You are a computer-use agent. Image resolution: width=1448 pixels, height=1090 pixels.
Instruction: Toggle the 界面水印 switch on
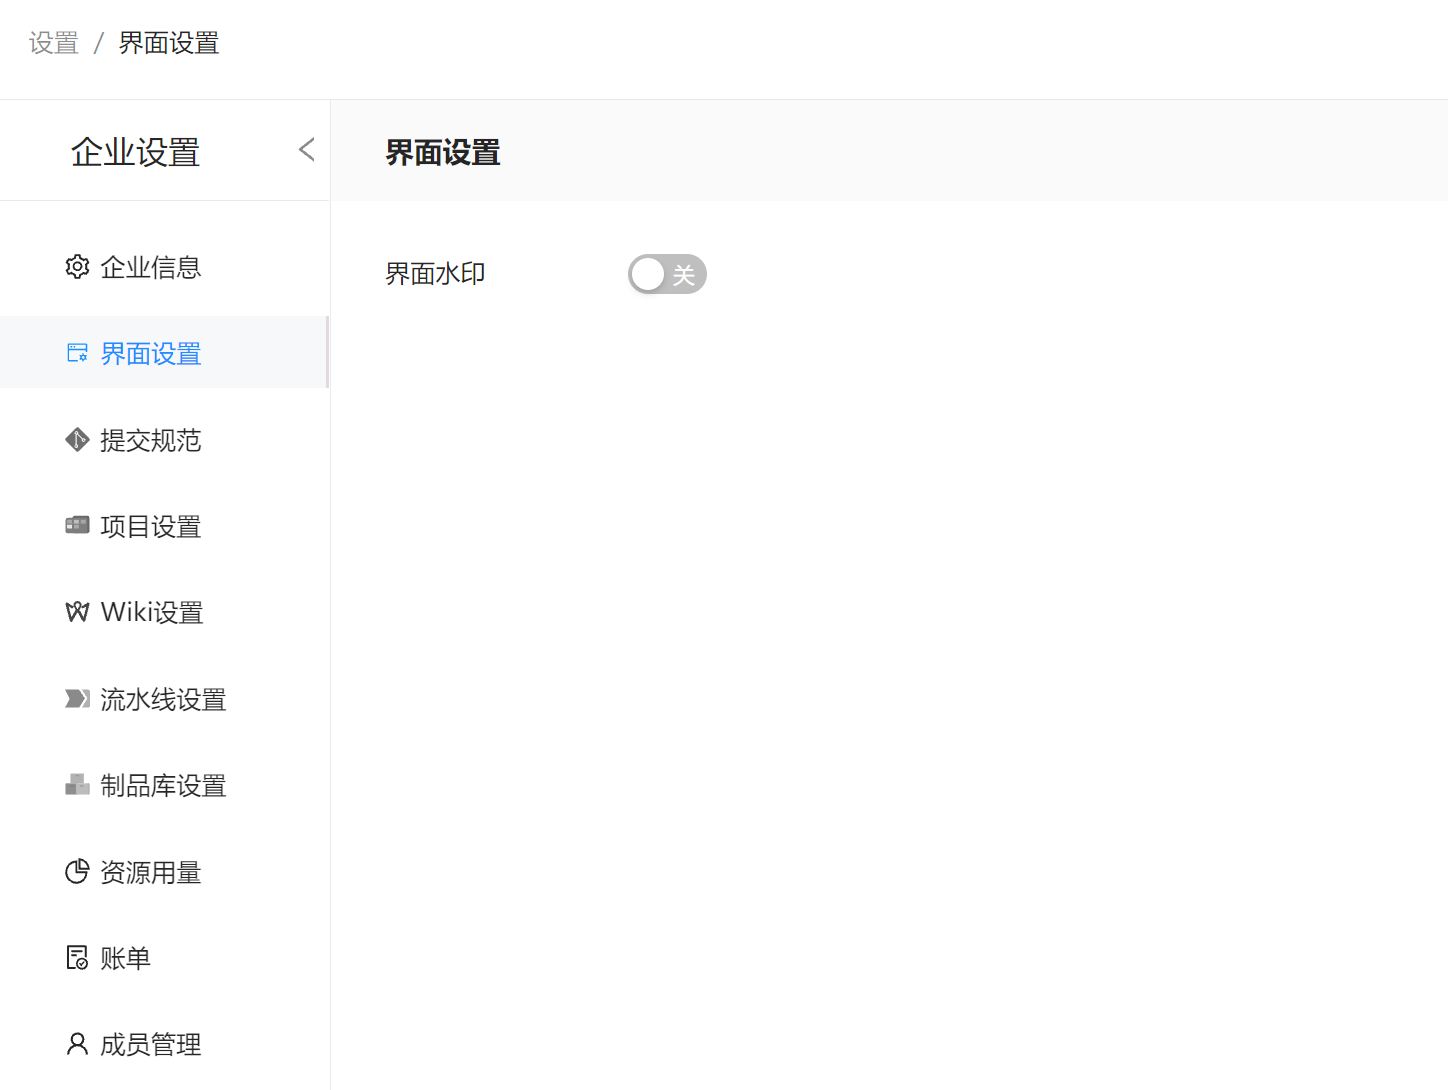point(667,274)
